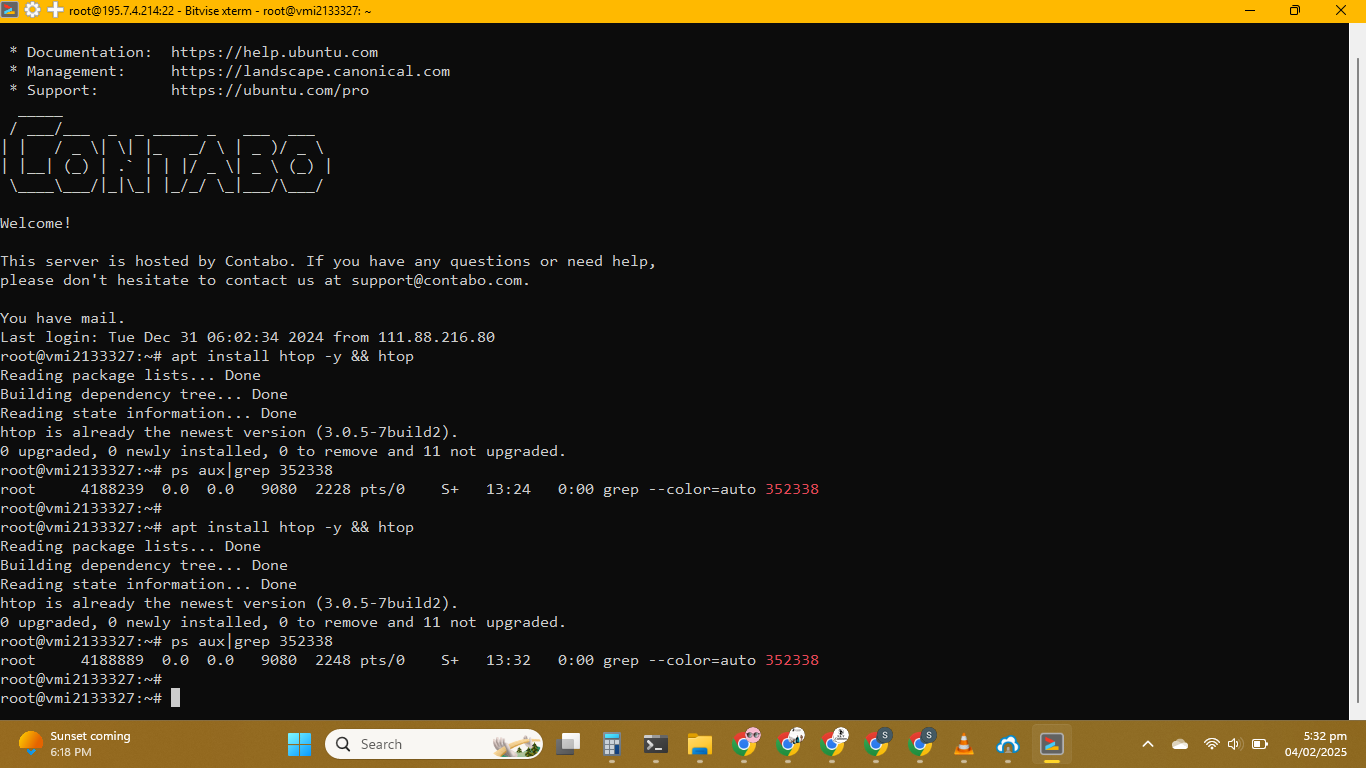Click the RSS value 2228

pos(333,489)
